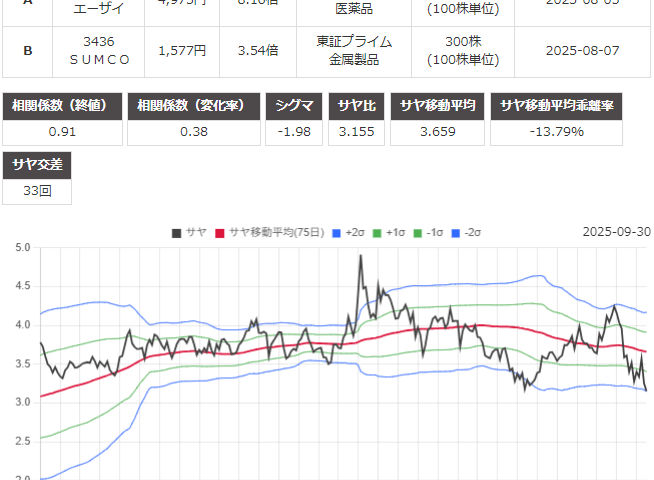Click the エーザイ stock name cell
This screenshot has width=654, height=480.
(98, 5)
